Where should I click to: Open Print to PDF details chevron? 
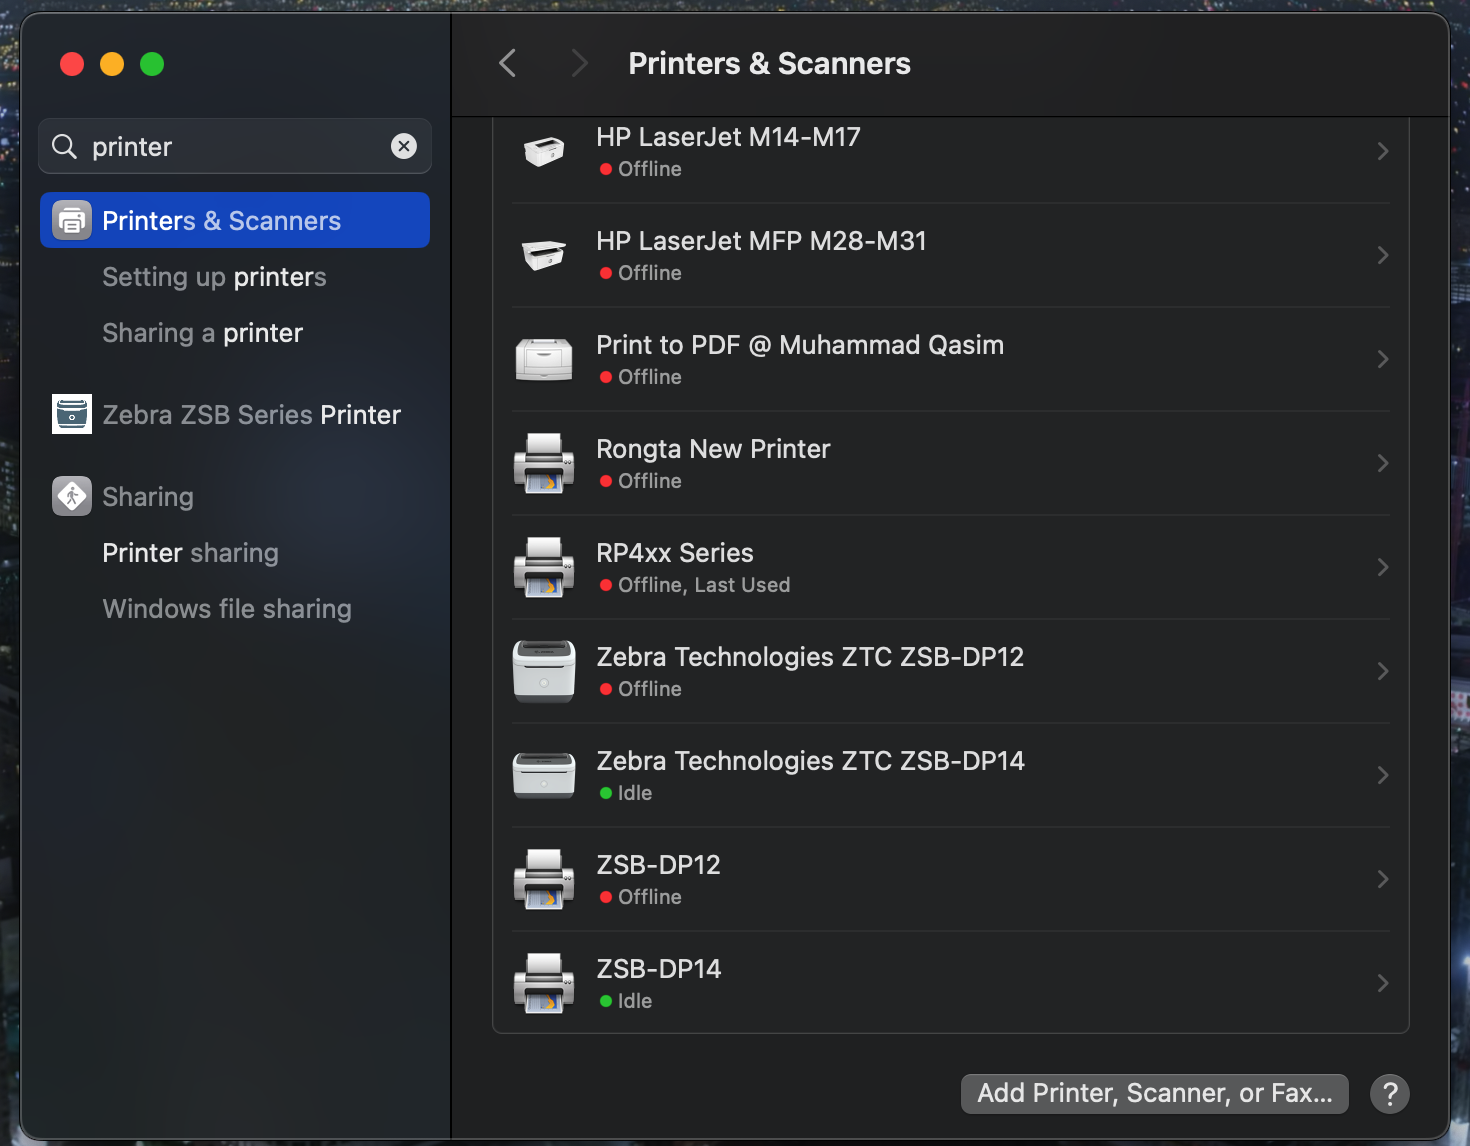click(x=1383, y=359)
